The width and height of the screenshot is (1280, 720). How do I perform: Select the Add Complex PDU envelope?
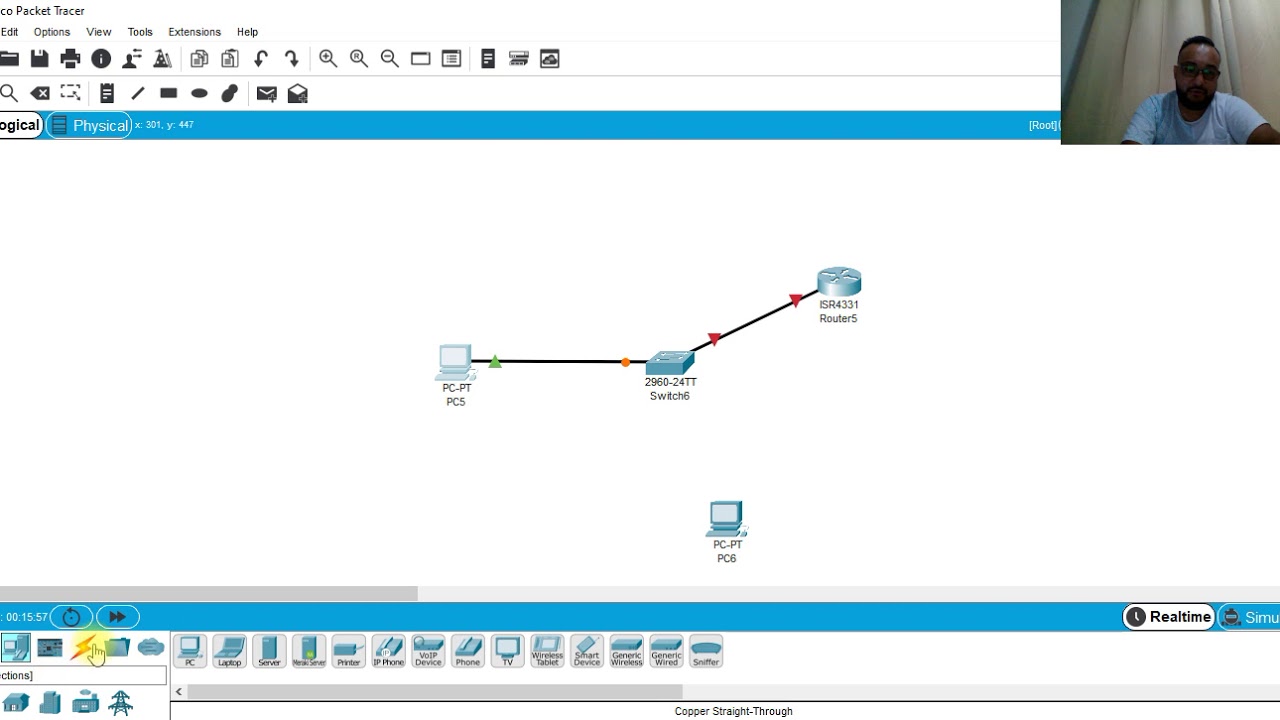[297, 93]
